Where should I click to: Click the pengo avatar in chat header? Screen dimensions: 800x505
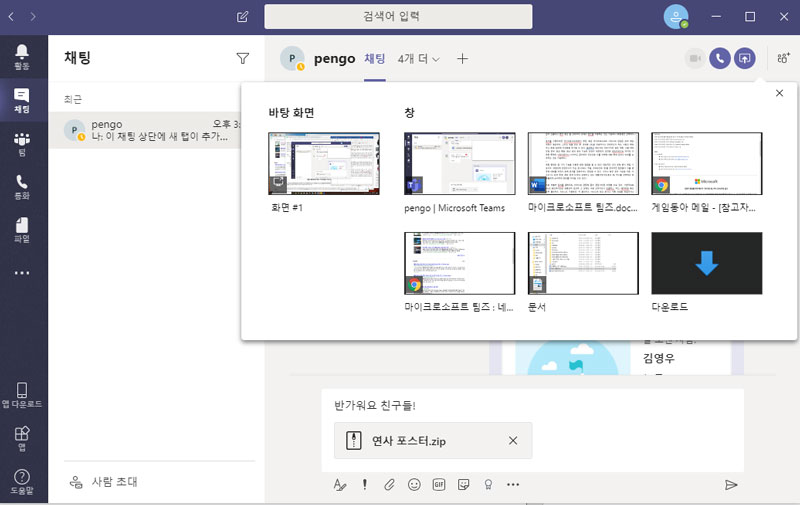click(292, 59)
